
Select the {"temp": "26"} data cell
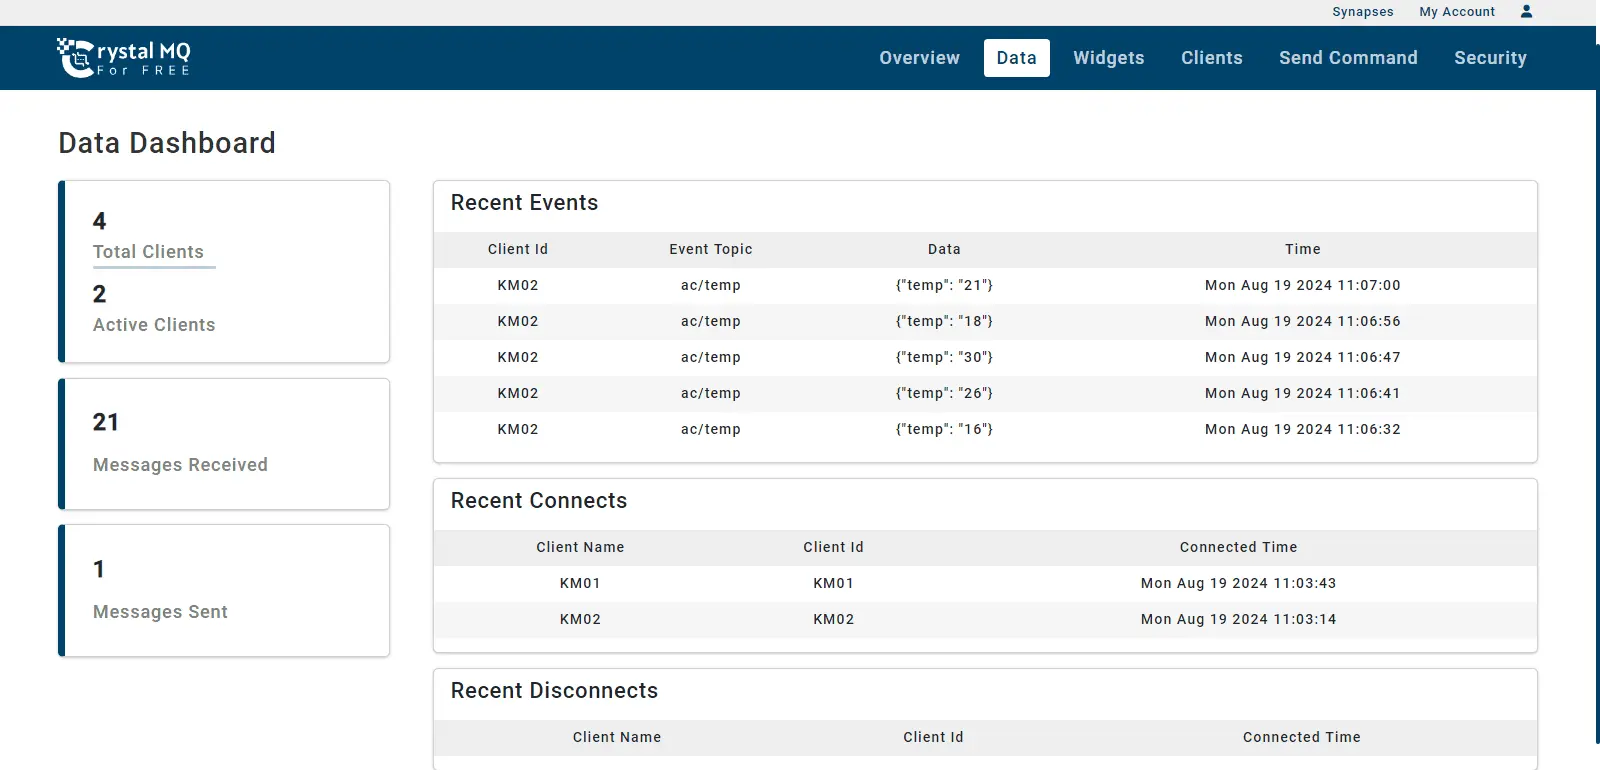pyautogui.click(x=944, y=393)
